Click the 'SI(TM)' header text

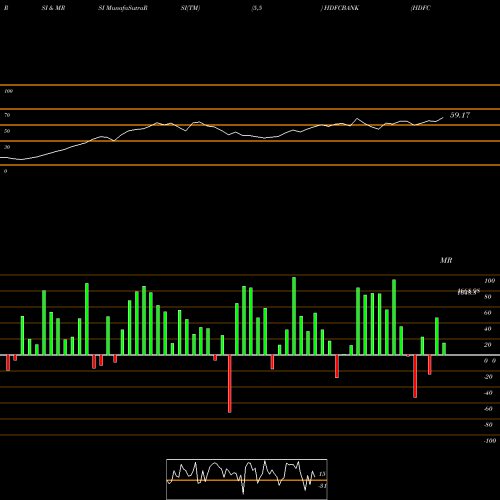pyautogui.click(x=190, y=8)
